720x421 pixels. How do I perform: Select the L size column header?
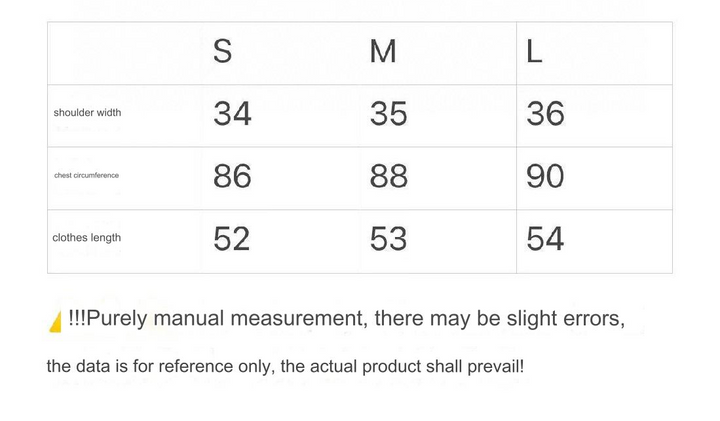[x=534, y=51]
